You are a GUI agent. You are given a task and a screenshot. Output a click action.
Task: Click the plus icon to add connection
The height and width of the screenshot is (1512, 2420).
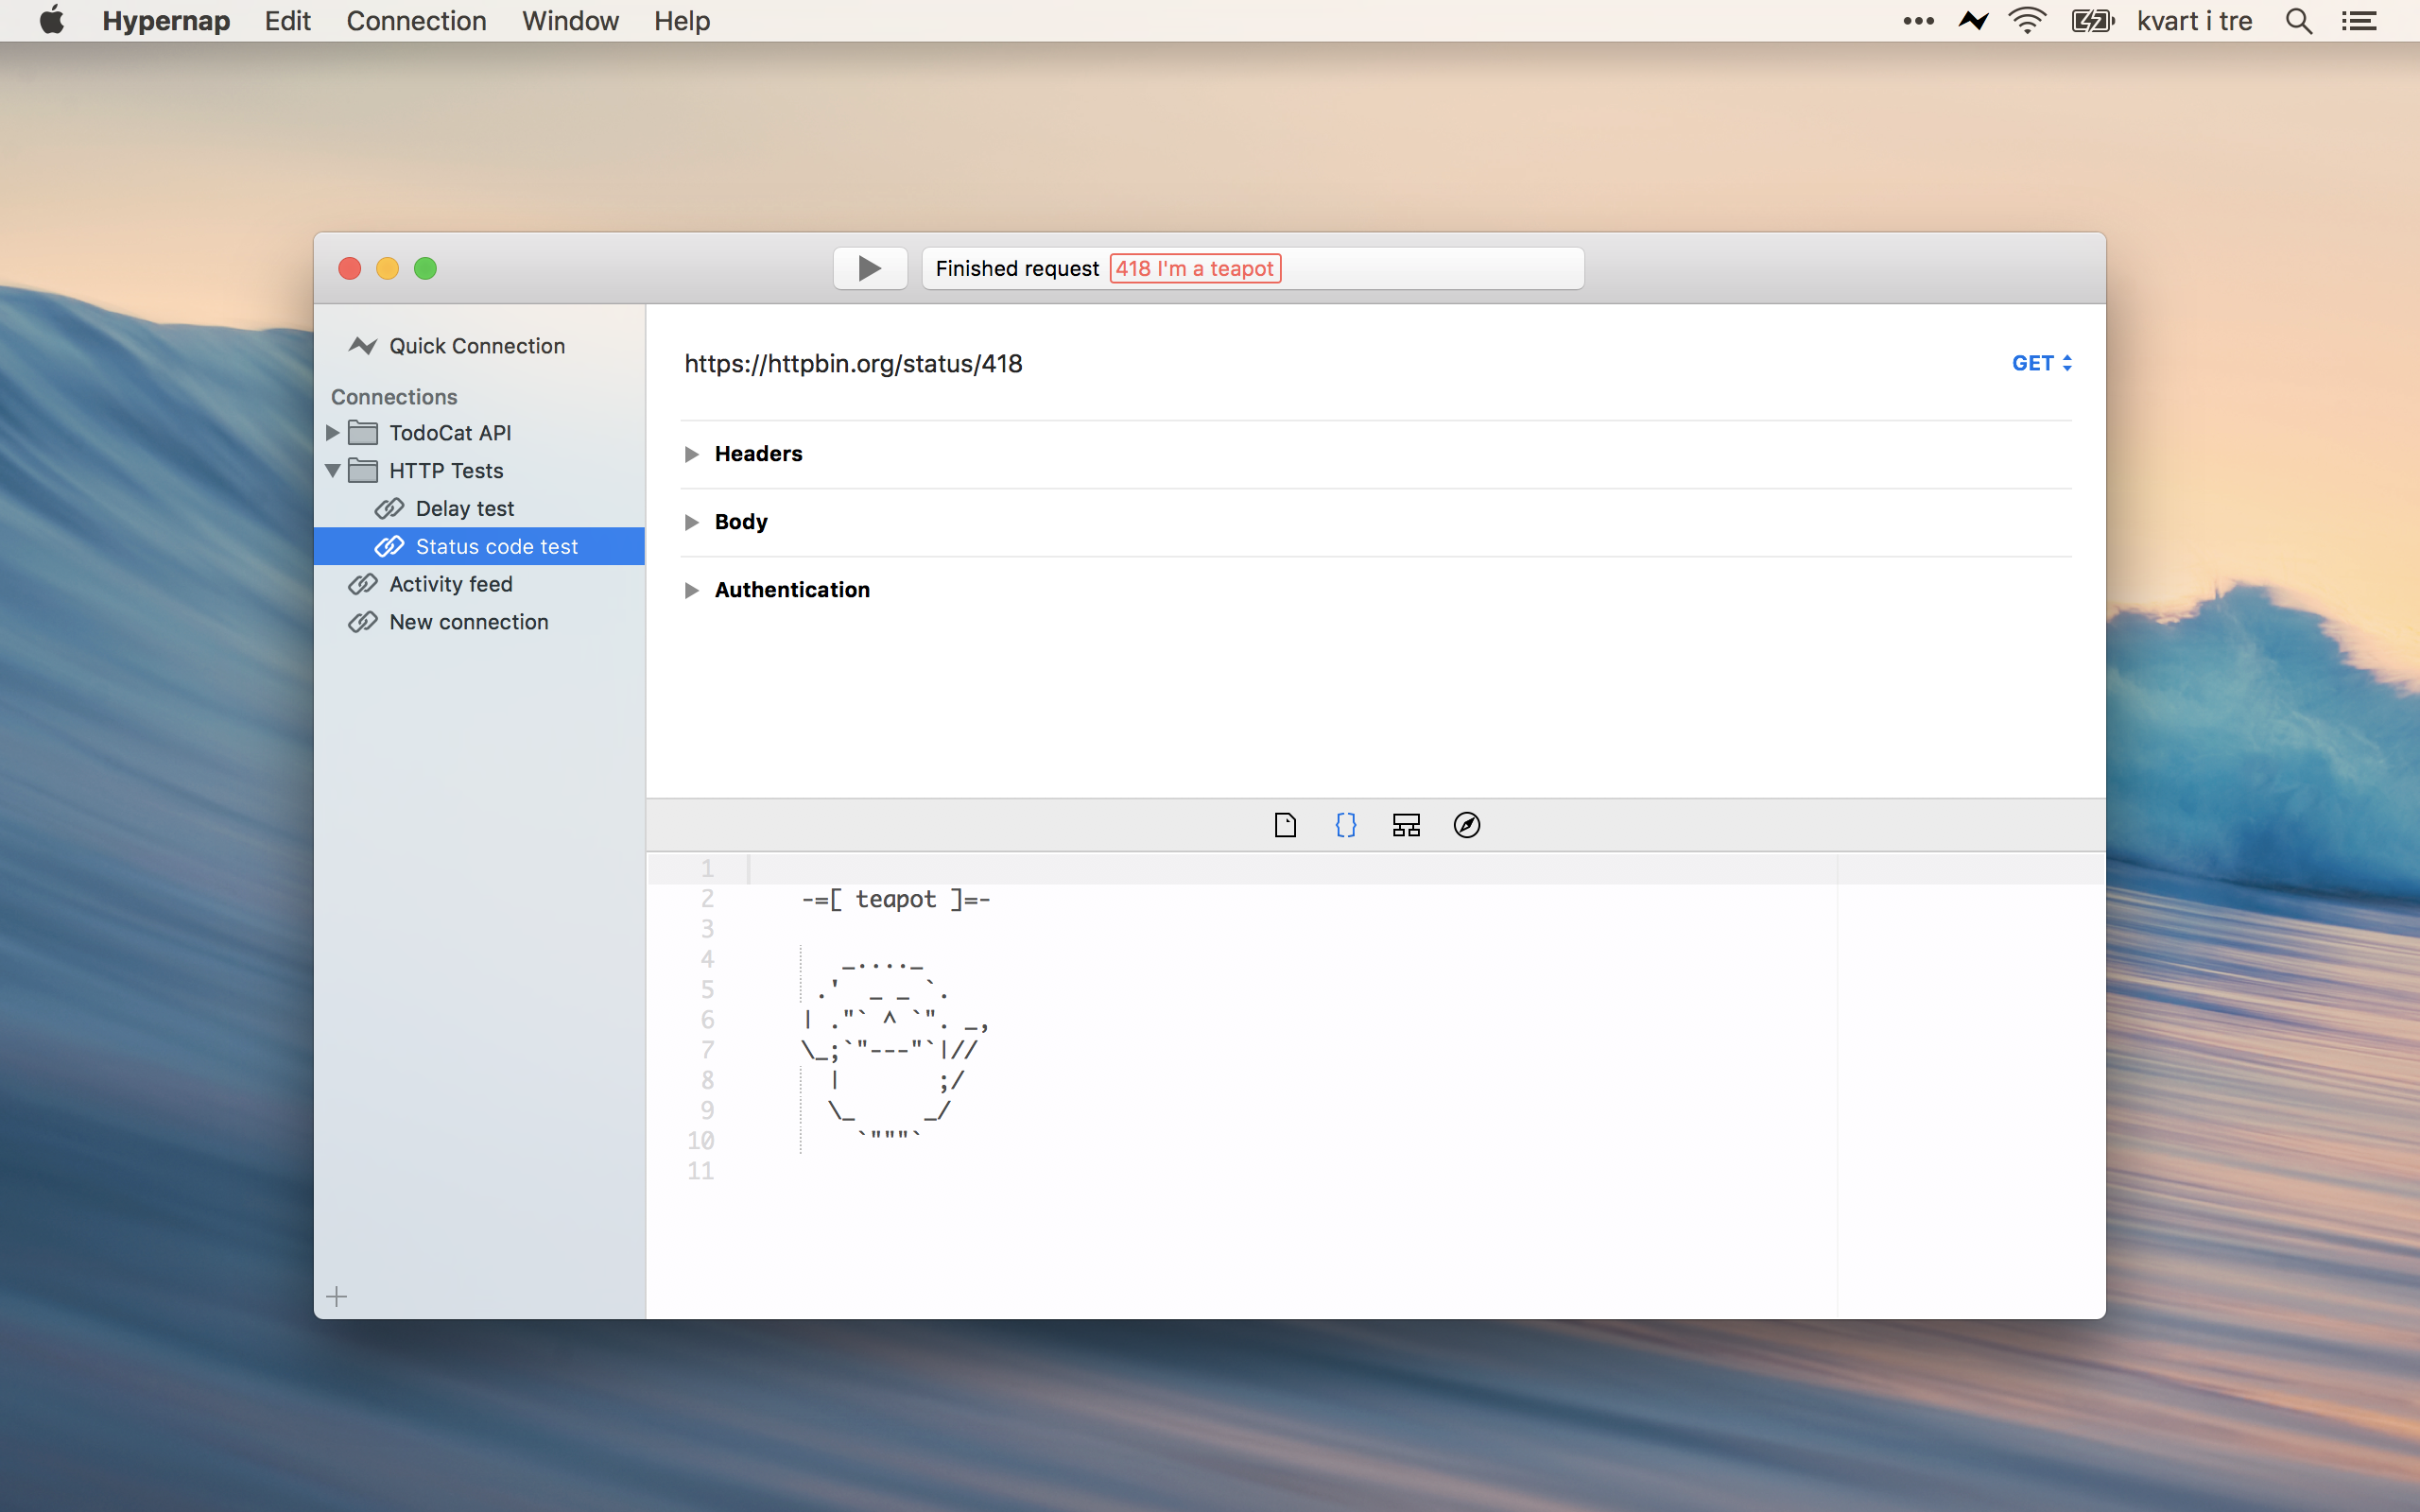[x=337, y=1297]
